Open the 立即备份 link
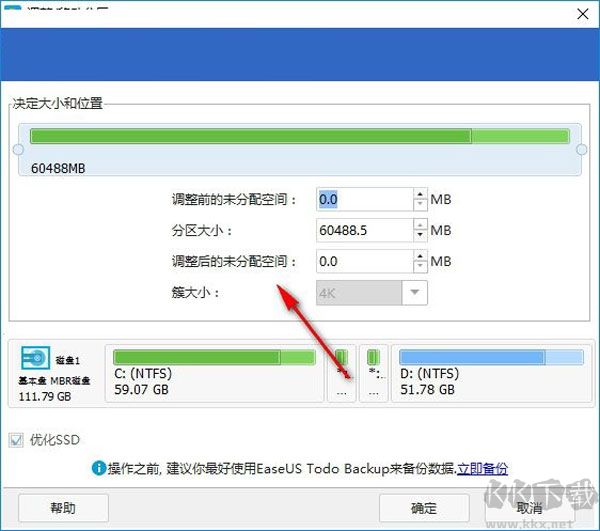Viewport: 600px width, 531px height. [x=483, y=469]
